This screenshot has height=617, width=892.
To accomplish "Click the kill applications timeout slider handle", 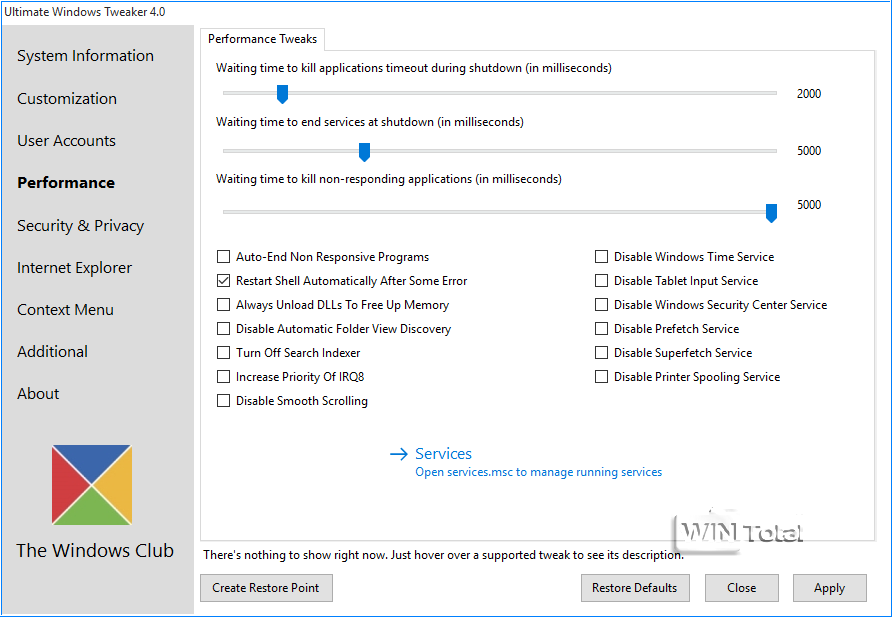I will coord(282,94).
